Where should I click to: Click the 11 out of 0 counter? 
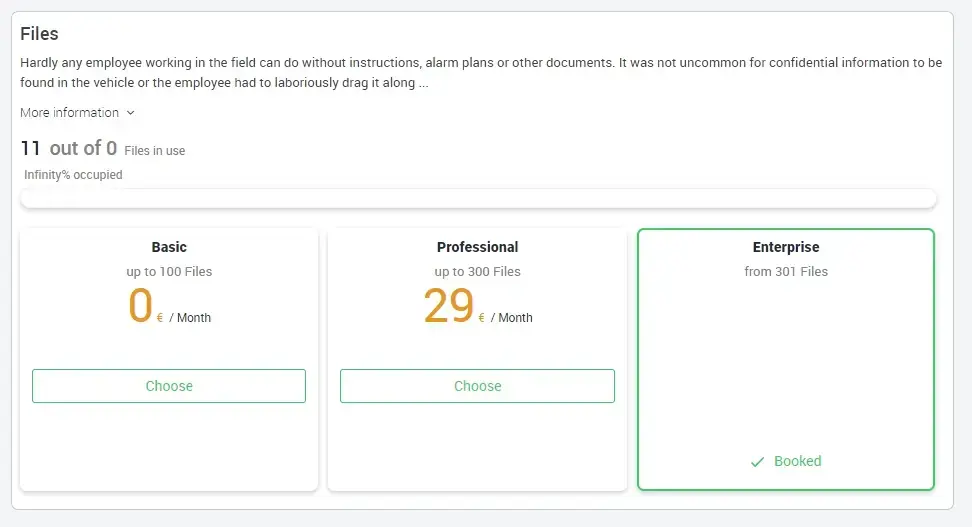pos(68,149)
